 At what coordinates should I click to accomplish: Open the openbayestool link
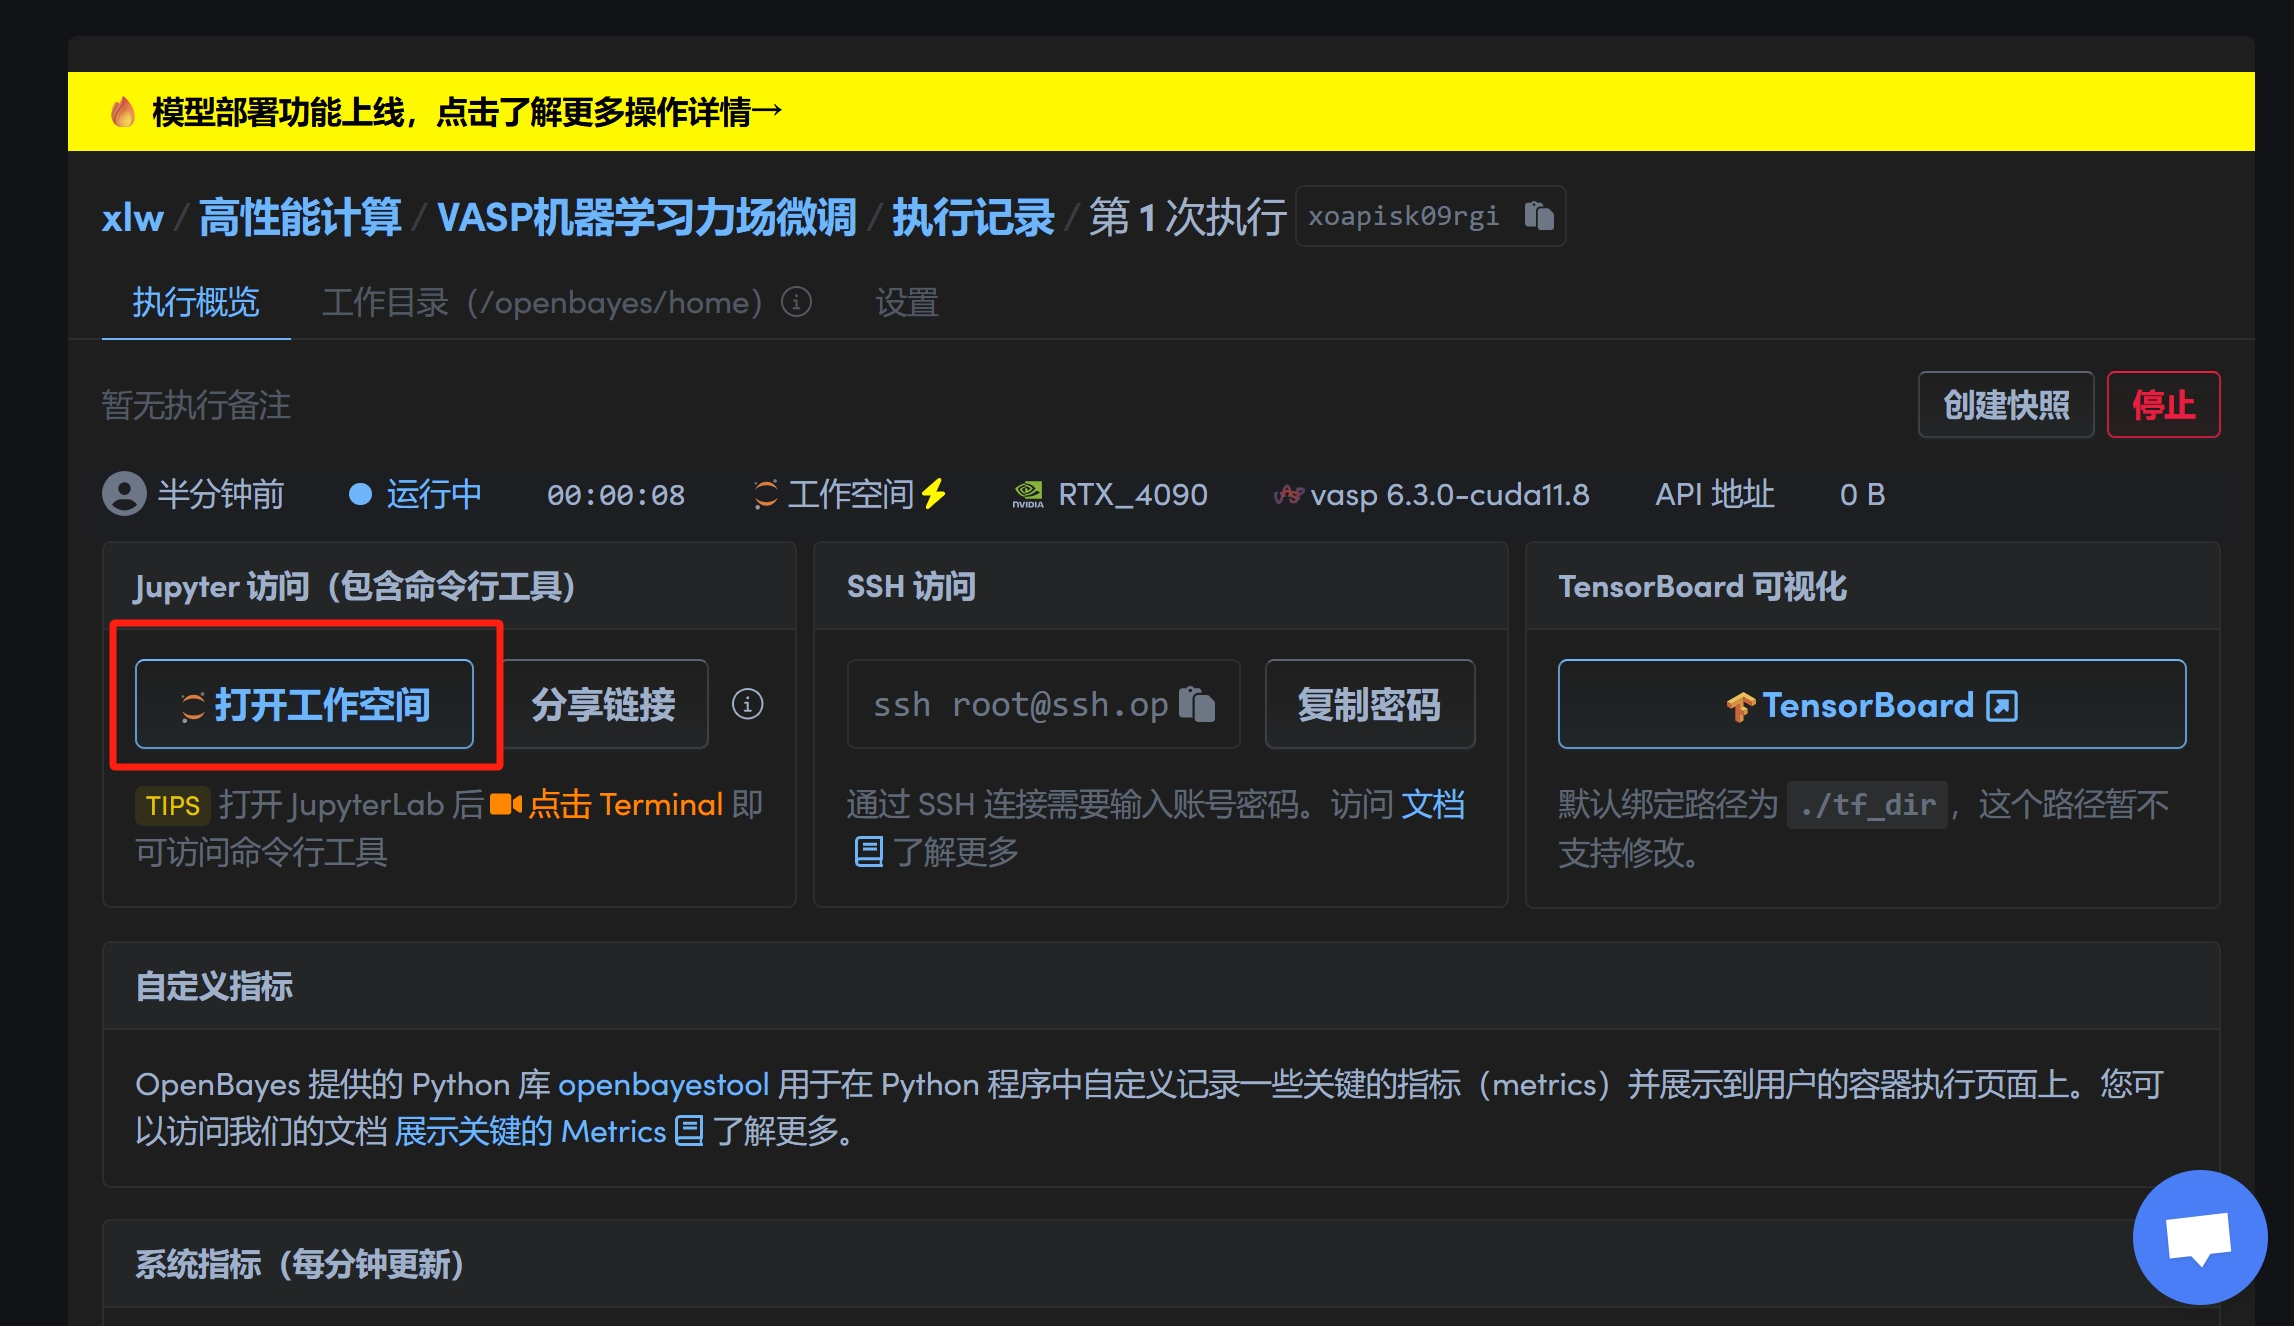pos(663,1084)
